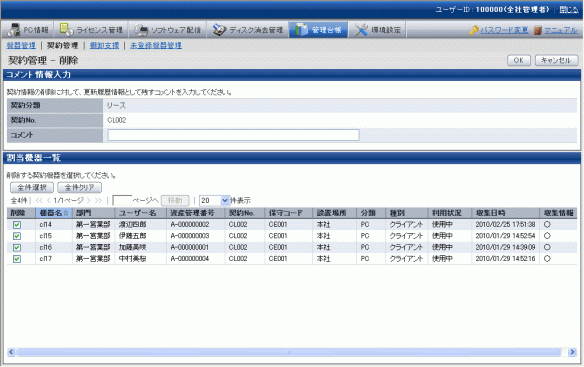Click the next-page > pagination arrow
Image resolution: width=584 pixels, height=367 pixels.
tap(89, 200)
